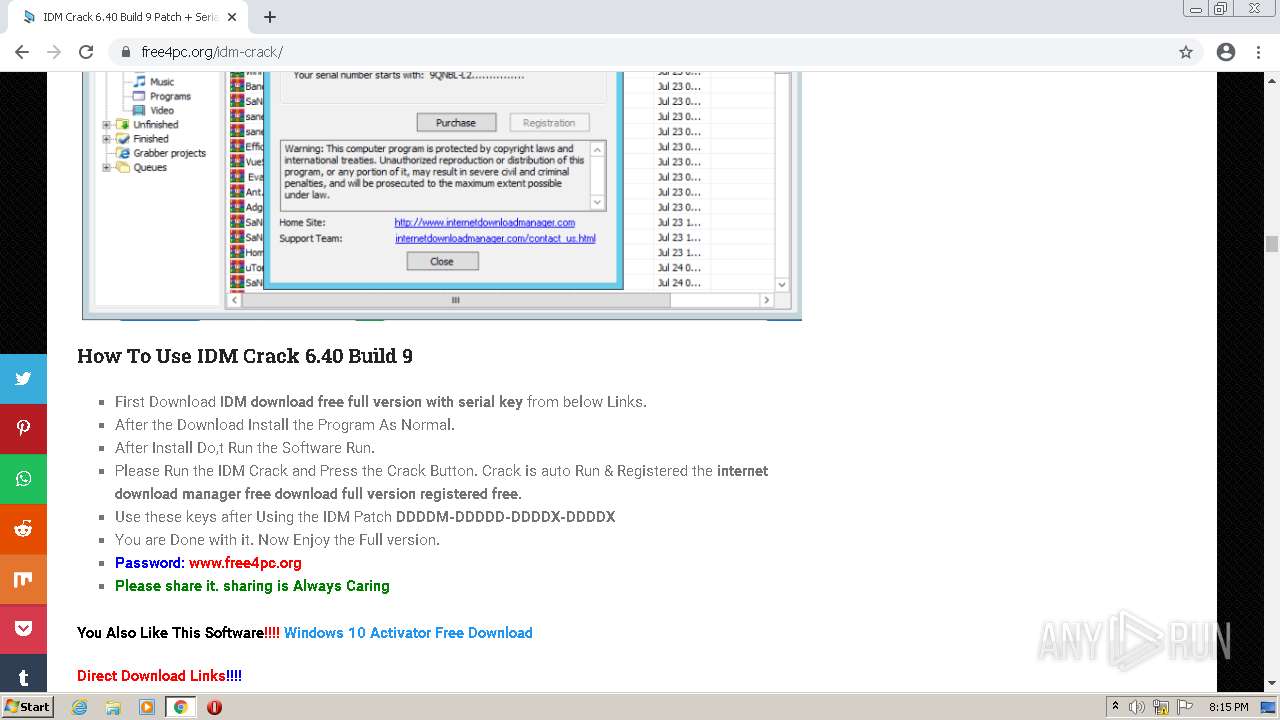Click 'Please Run the IDM Crack' step
Image resolution: width=1280 pixels, height=720 pixels.
tap(441, 482)
